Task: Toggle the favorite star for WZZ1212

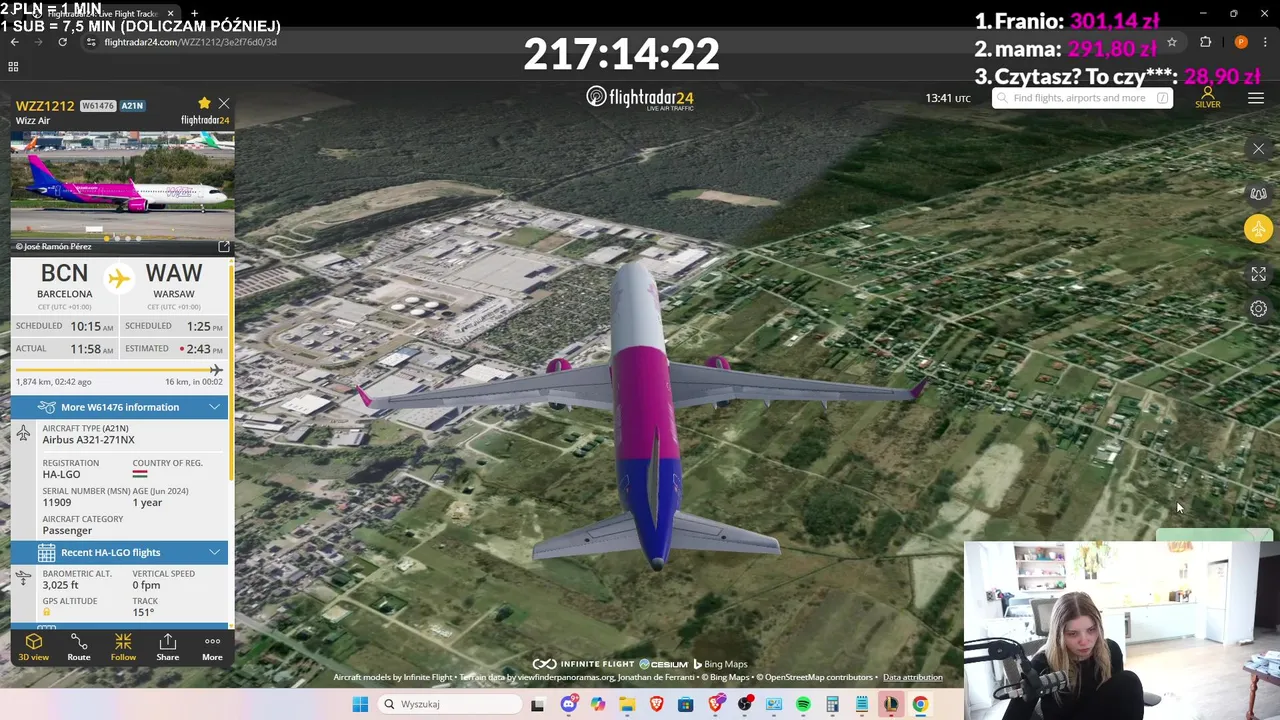Action: [x=204, y=103]
